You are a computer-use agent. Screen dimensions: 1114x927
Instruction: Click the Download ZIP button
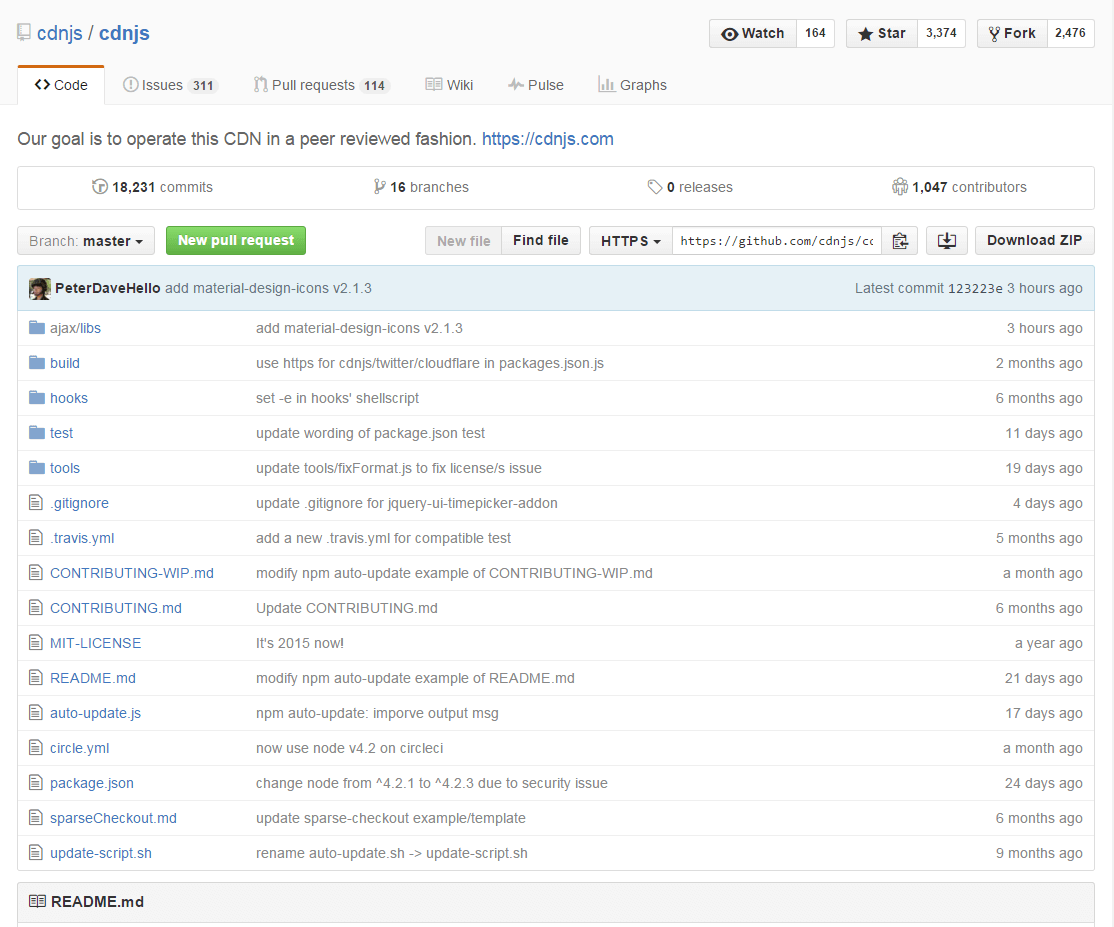1034,241
